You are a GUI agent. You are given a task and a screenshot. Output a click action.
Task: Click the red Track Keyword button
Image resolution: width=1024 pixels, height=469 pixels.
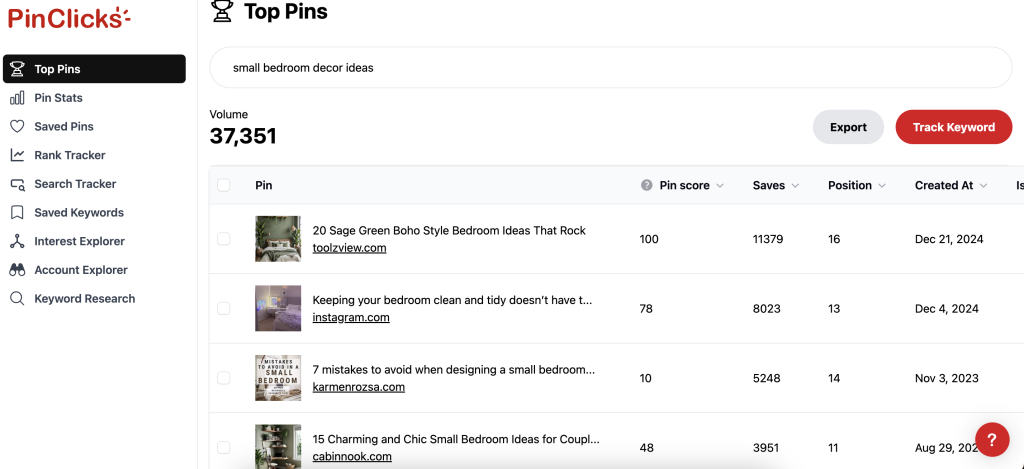[953, 127]
